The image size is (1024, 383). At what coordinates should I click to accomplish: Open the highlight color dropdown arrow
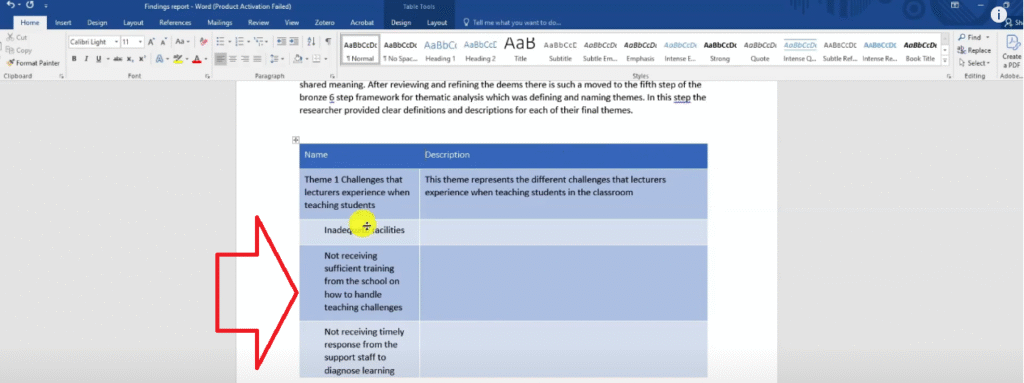coord(187,59)
